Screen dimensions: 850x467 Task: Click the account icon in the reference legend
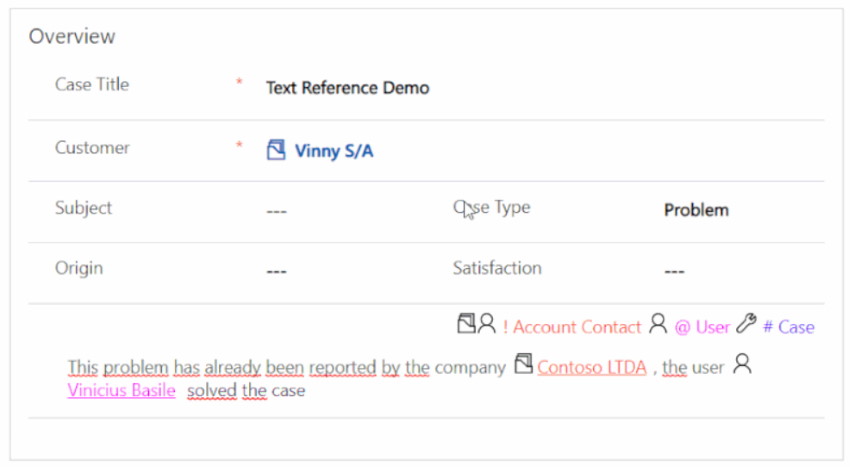(466, 323)
